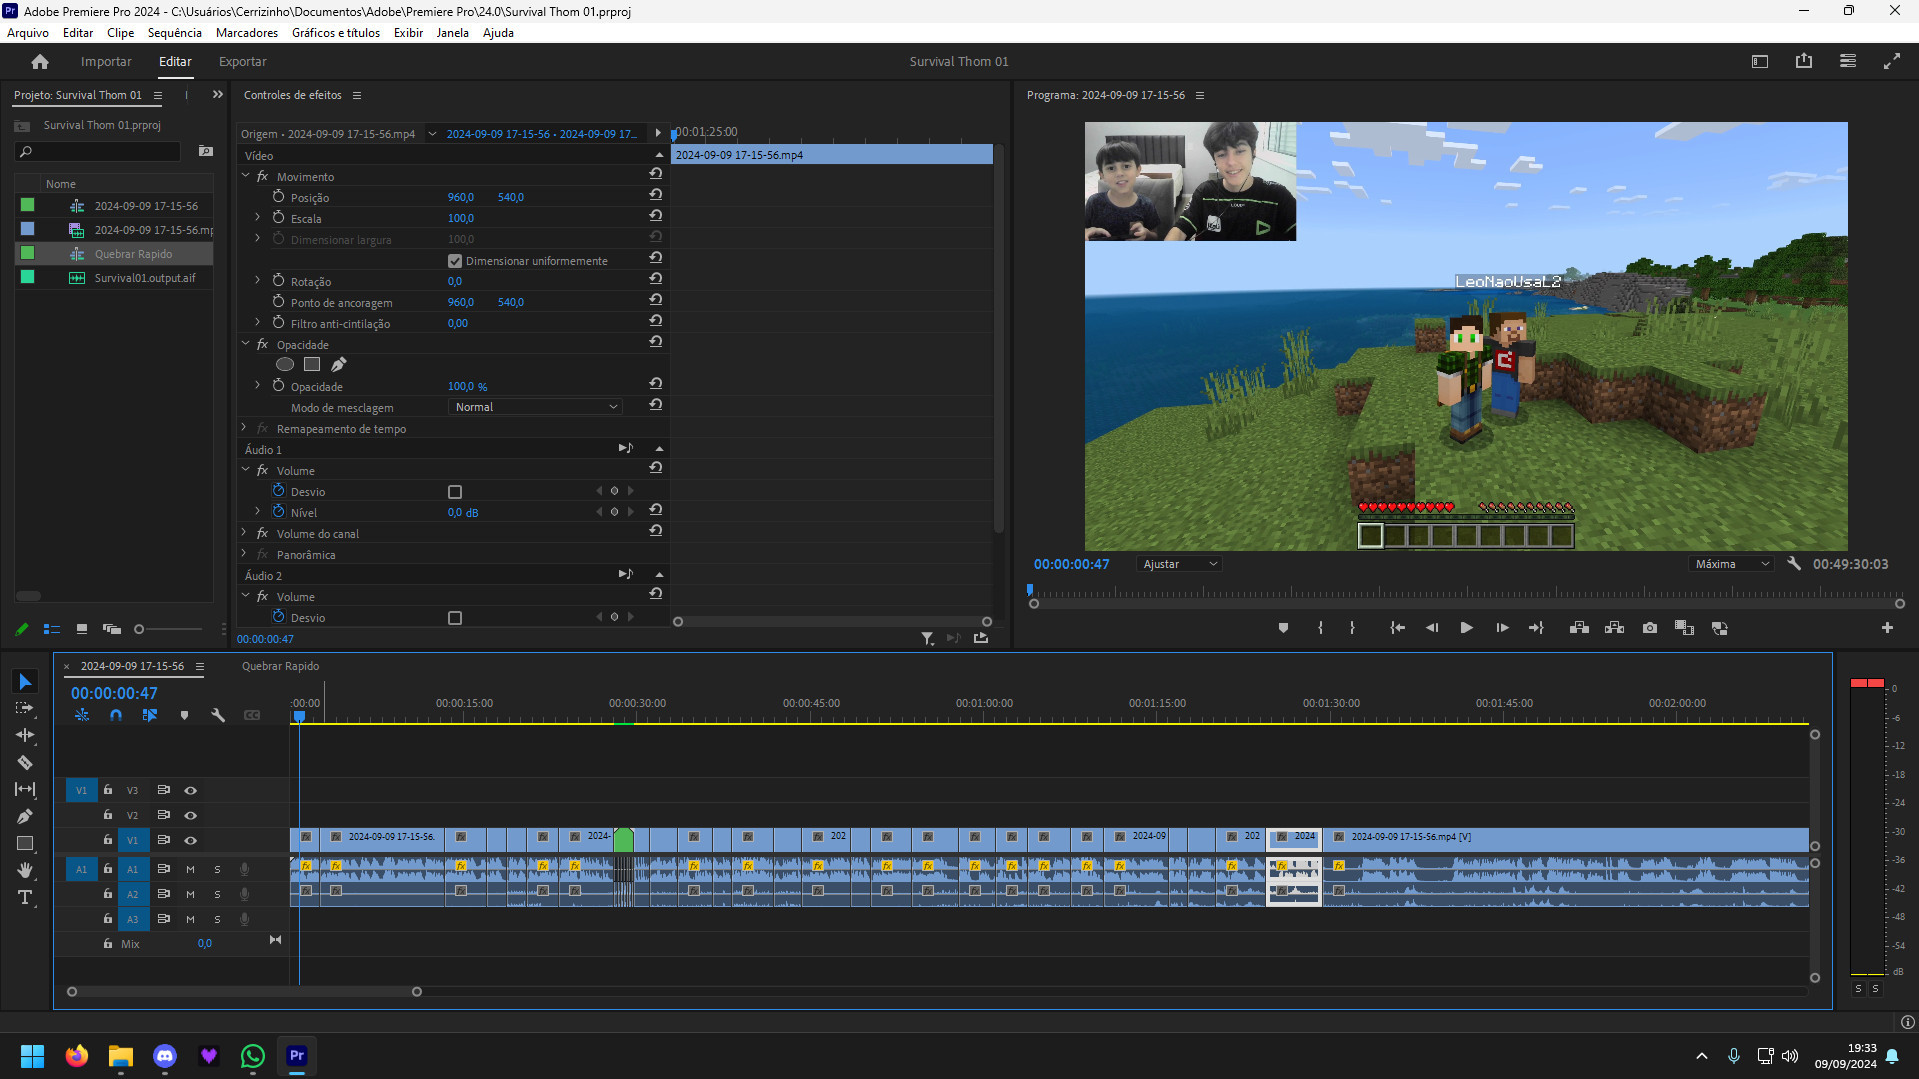
Task: Expand Remapeamento de tempo
Action: (x=244, y=428)
